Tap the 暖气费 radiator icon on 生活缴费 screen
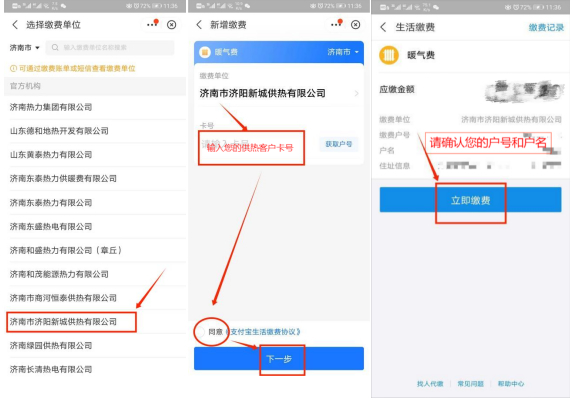 pos(389,55)
